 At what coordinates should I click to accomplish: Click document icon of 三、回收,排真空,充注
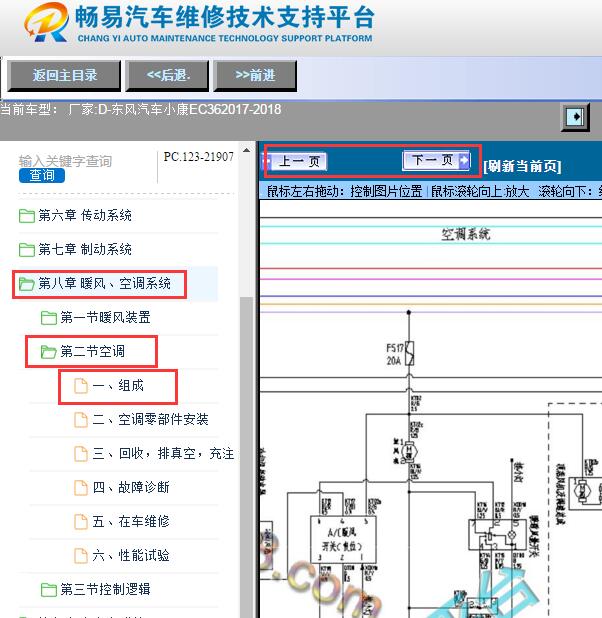[81, 454]
